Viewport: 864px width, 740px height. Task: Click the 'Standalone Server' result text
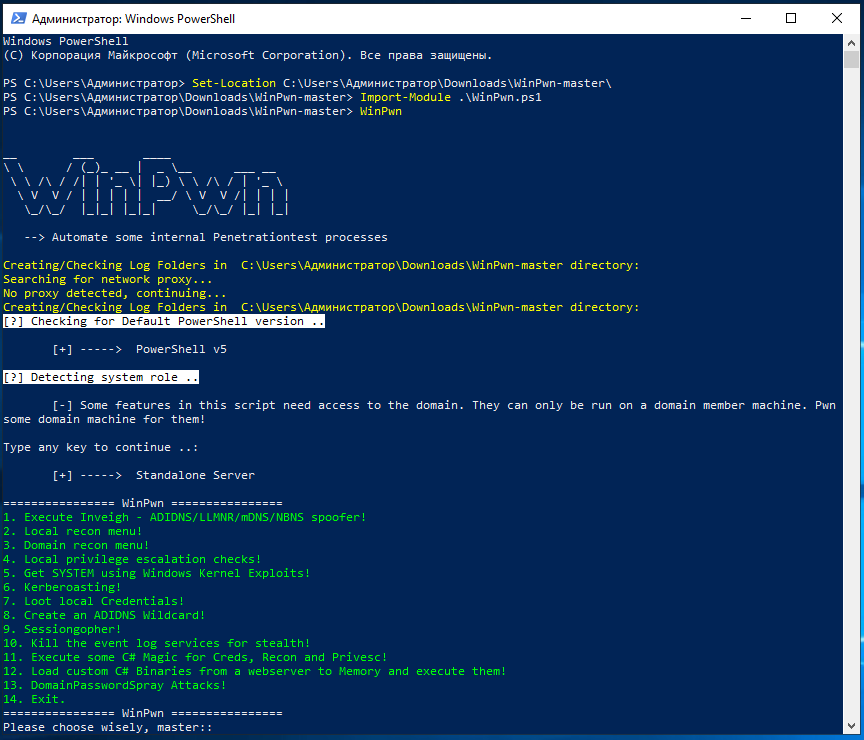click(195, 475)
